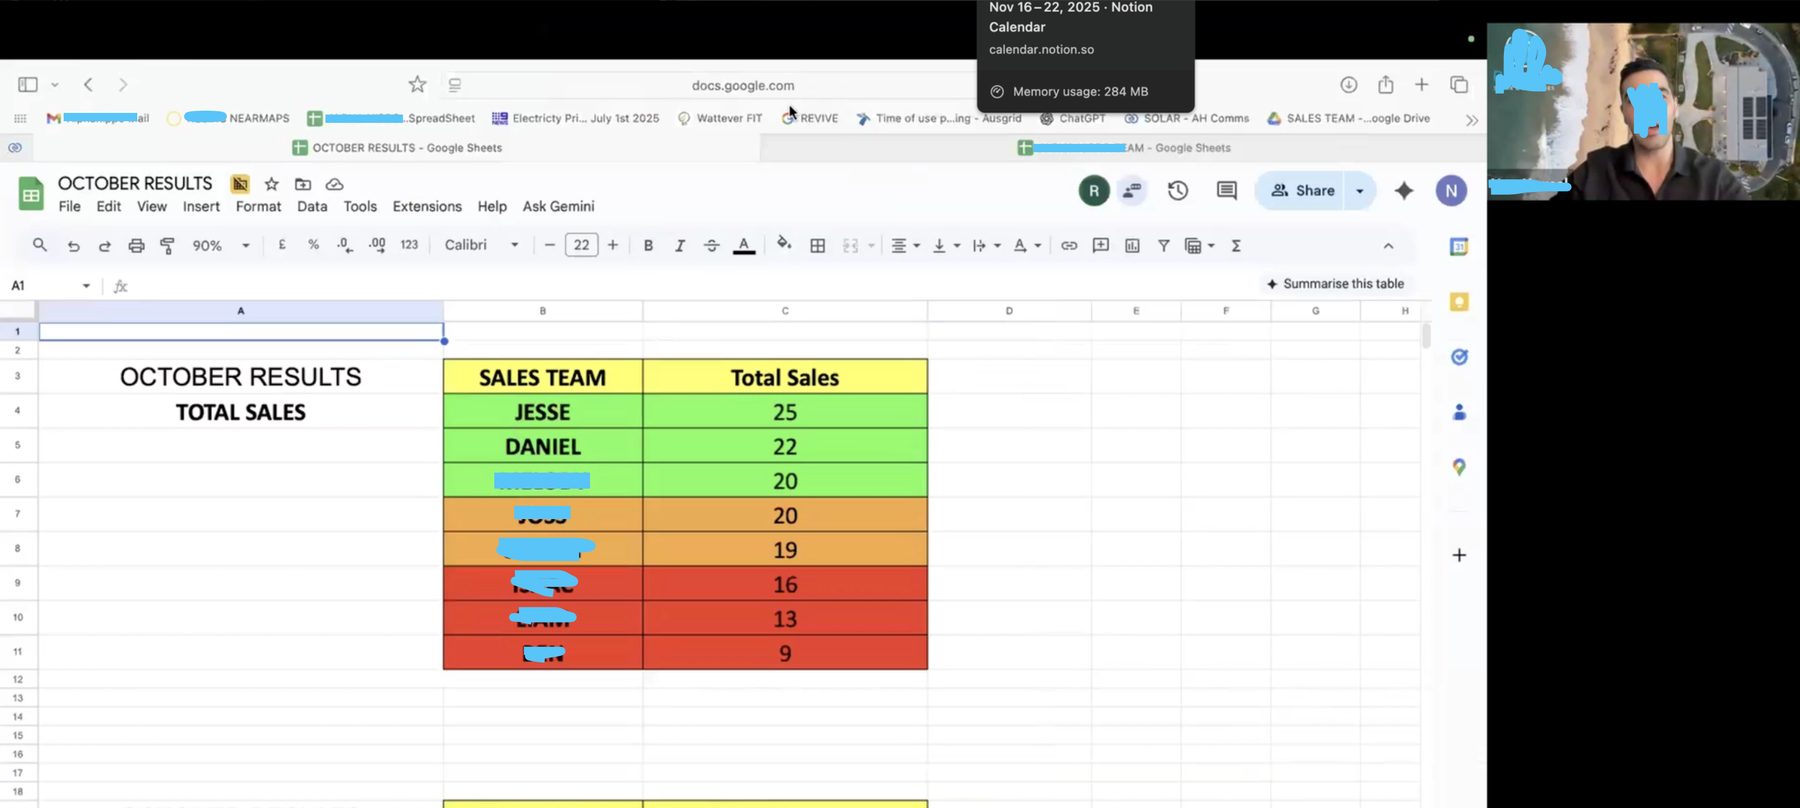Insert a link
The image size is (1800, 808).
pyautogui.click(x=1069, y=246)
